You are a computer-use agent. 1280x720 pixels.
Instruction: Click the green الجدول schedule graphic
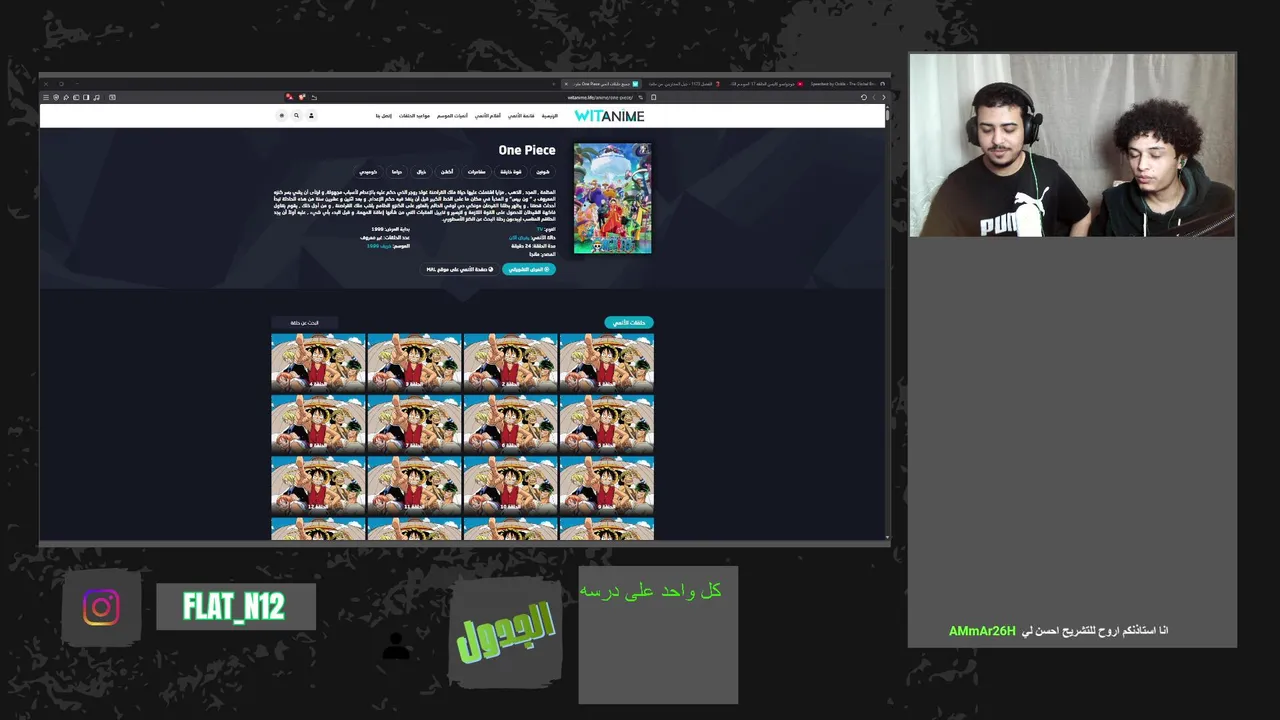coord(506,634)
